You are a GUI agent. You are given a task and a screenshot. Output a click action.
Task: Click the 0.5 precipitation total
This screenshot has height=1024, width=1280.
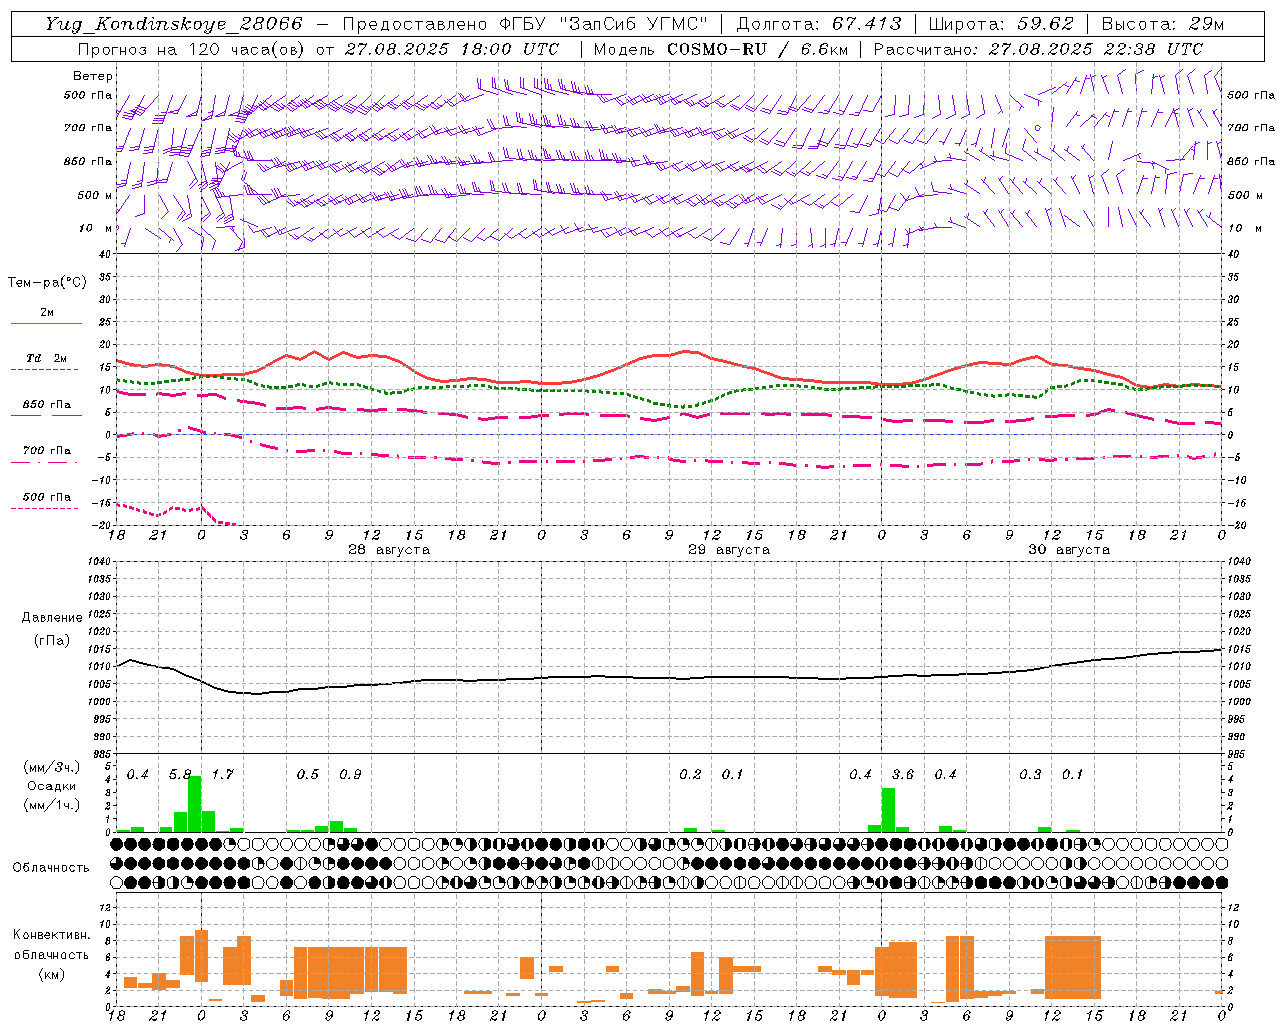[x=307, y=775]
